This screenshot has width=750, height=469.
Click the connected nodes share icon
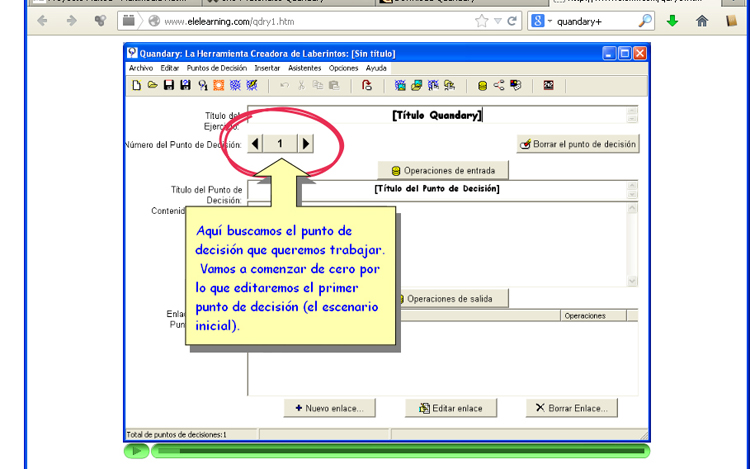point(499,86)
